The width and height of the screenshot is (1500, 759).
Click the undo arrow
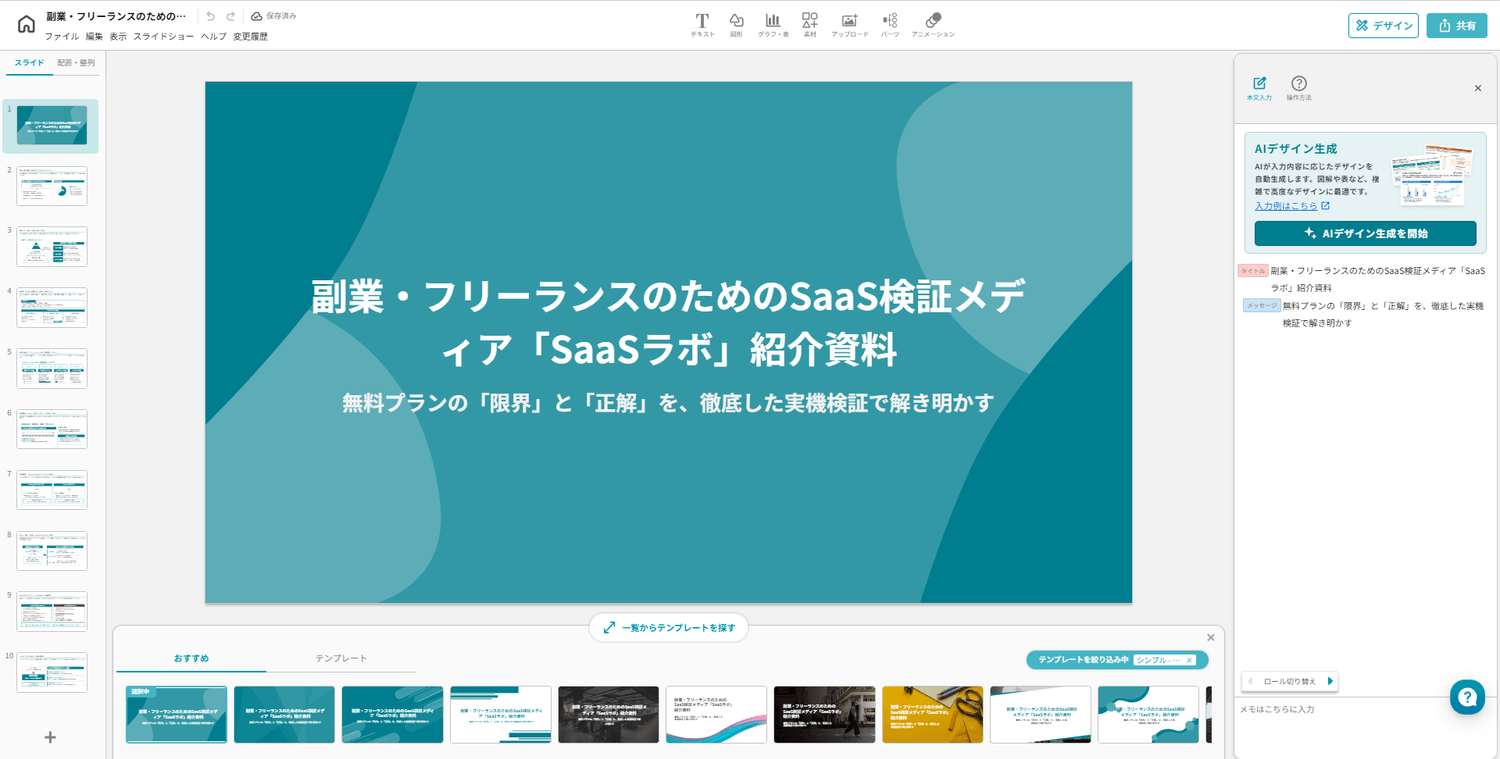pos(210,16)
